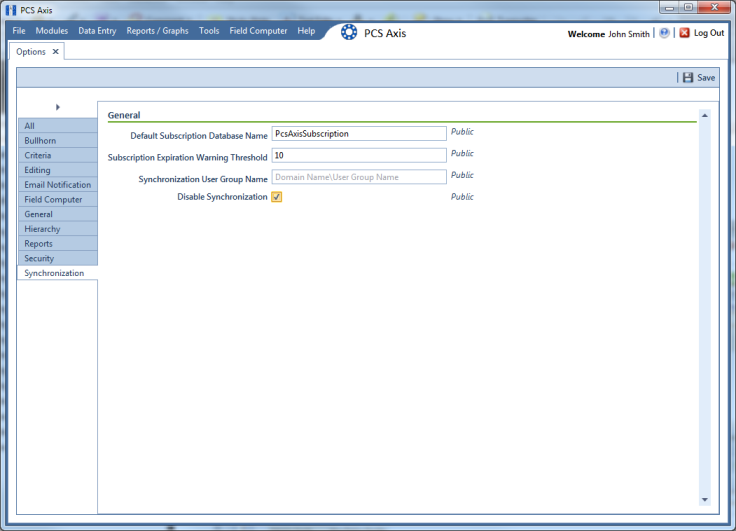Image resolution: width=736 pixels, height=531 pixels.
Task: Select the Reports category in sidebar
Action: [x=58, y=244]
